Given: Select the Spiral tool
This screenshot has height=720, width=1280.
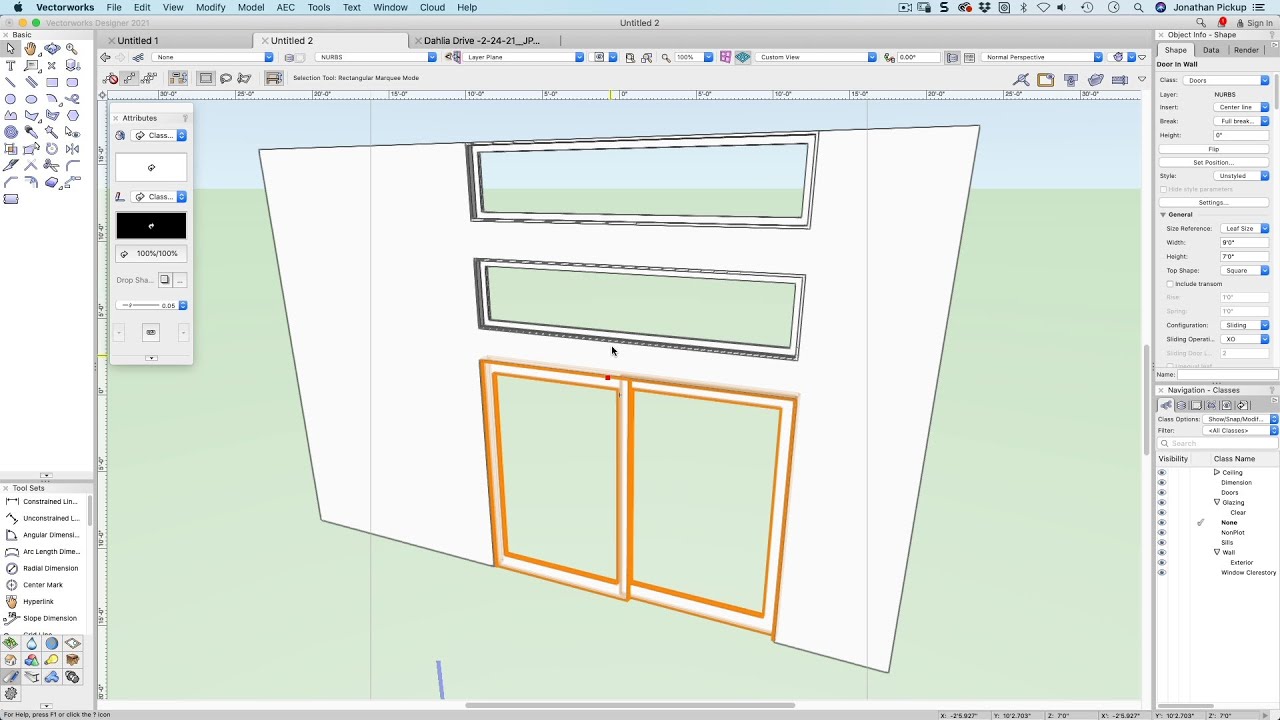Looking at the screenshot, I should tap(10, 131).
